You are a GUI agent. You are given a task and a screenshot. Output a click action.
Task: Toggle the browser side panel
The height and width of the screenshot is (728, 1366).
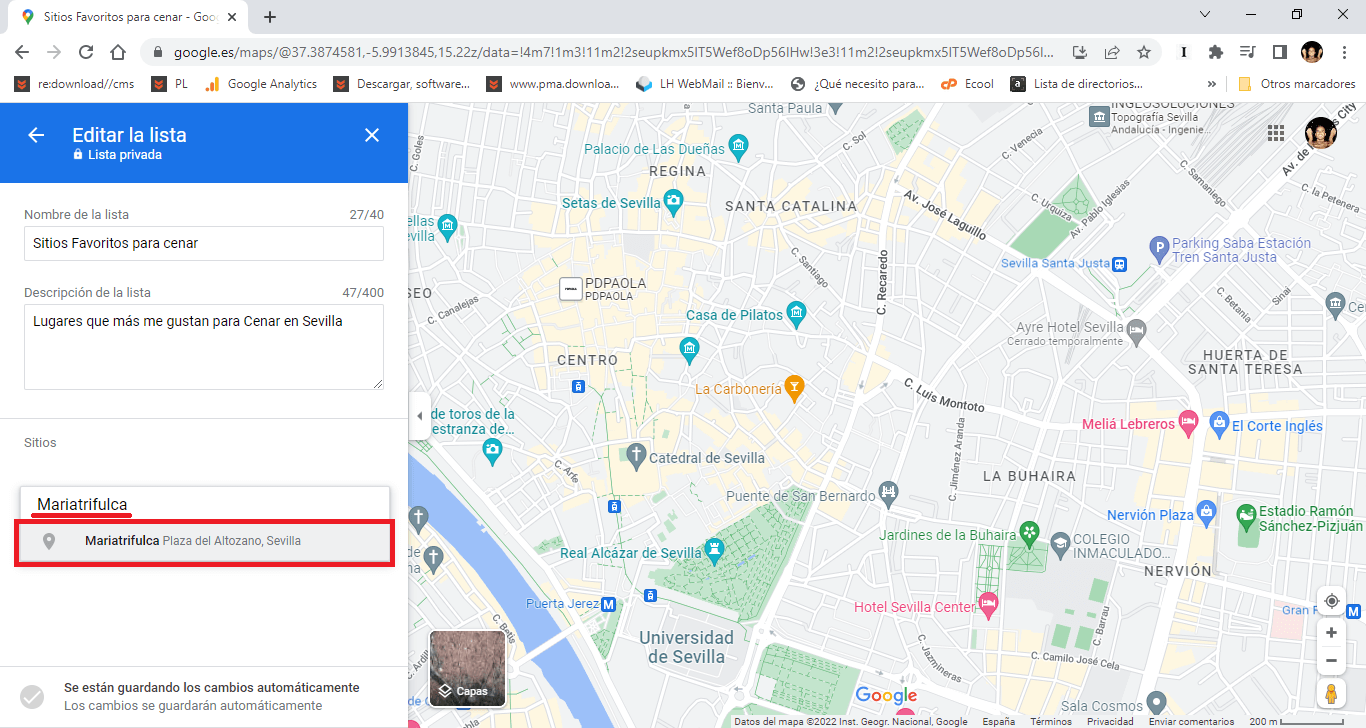point(1279,52)
